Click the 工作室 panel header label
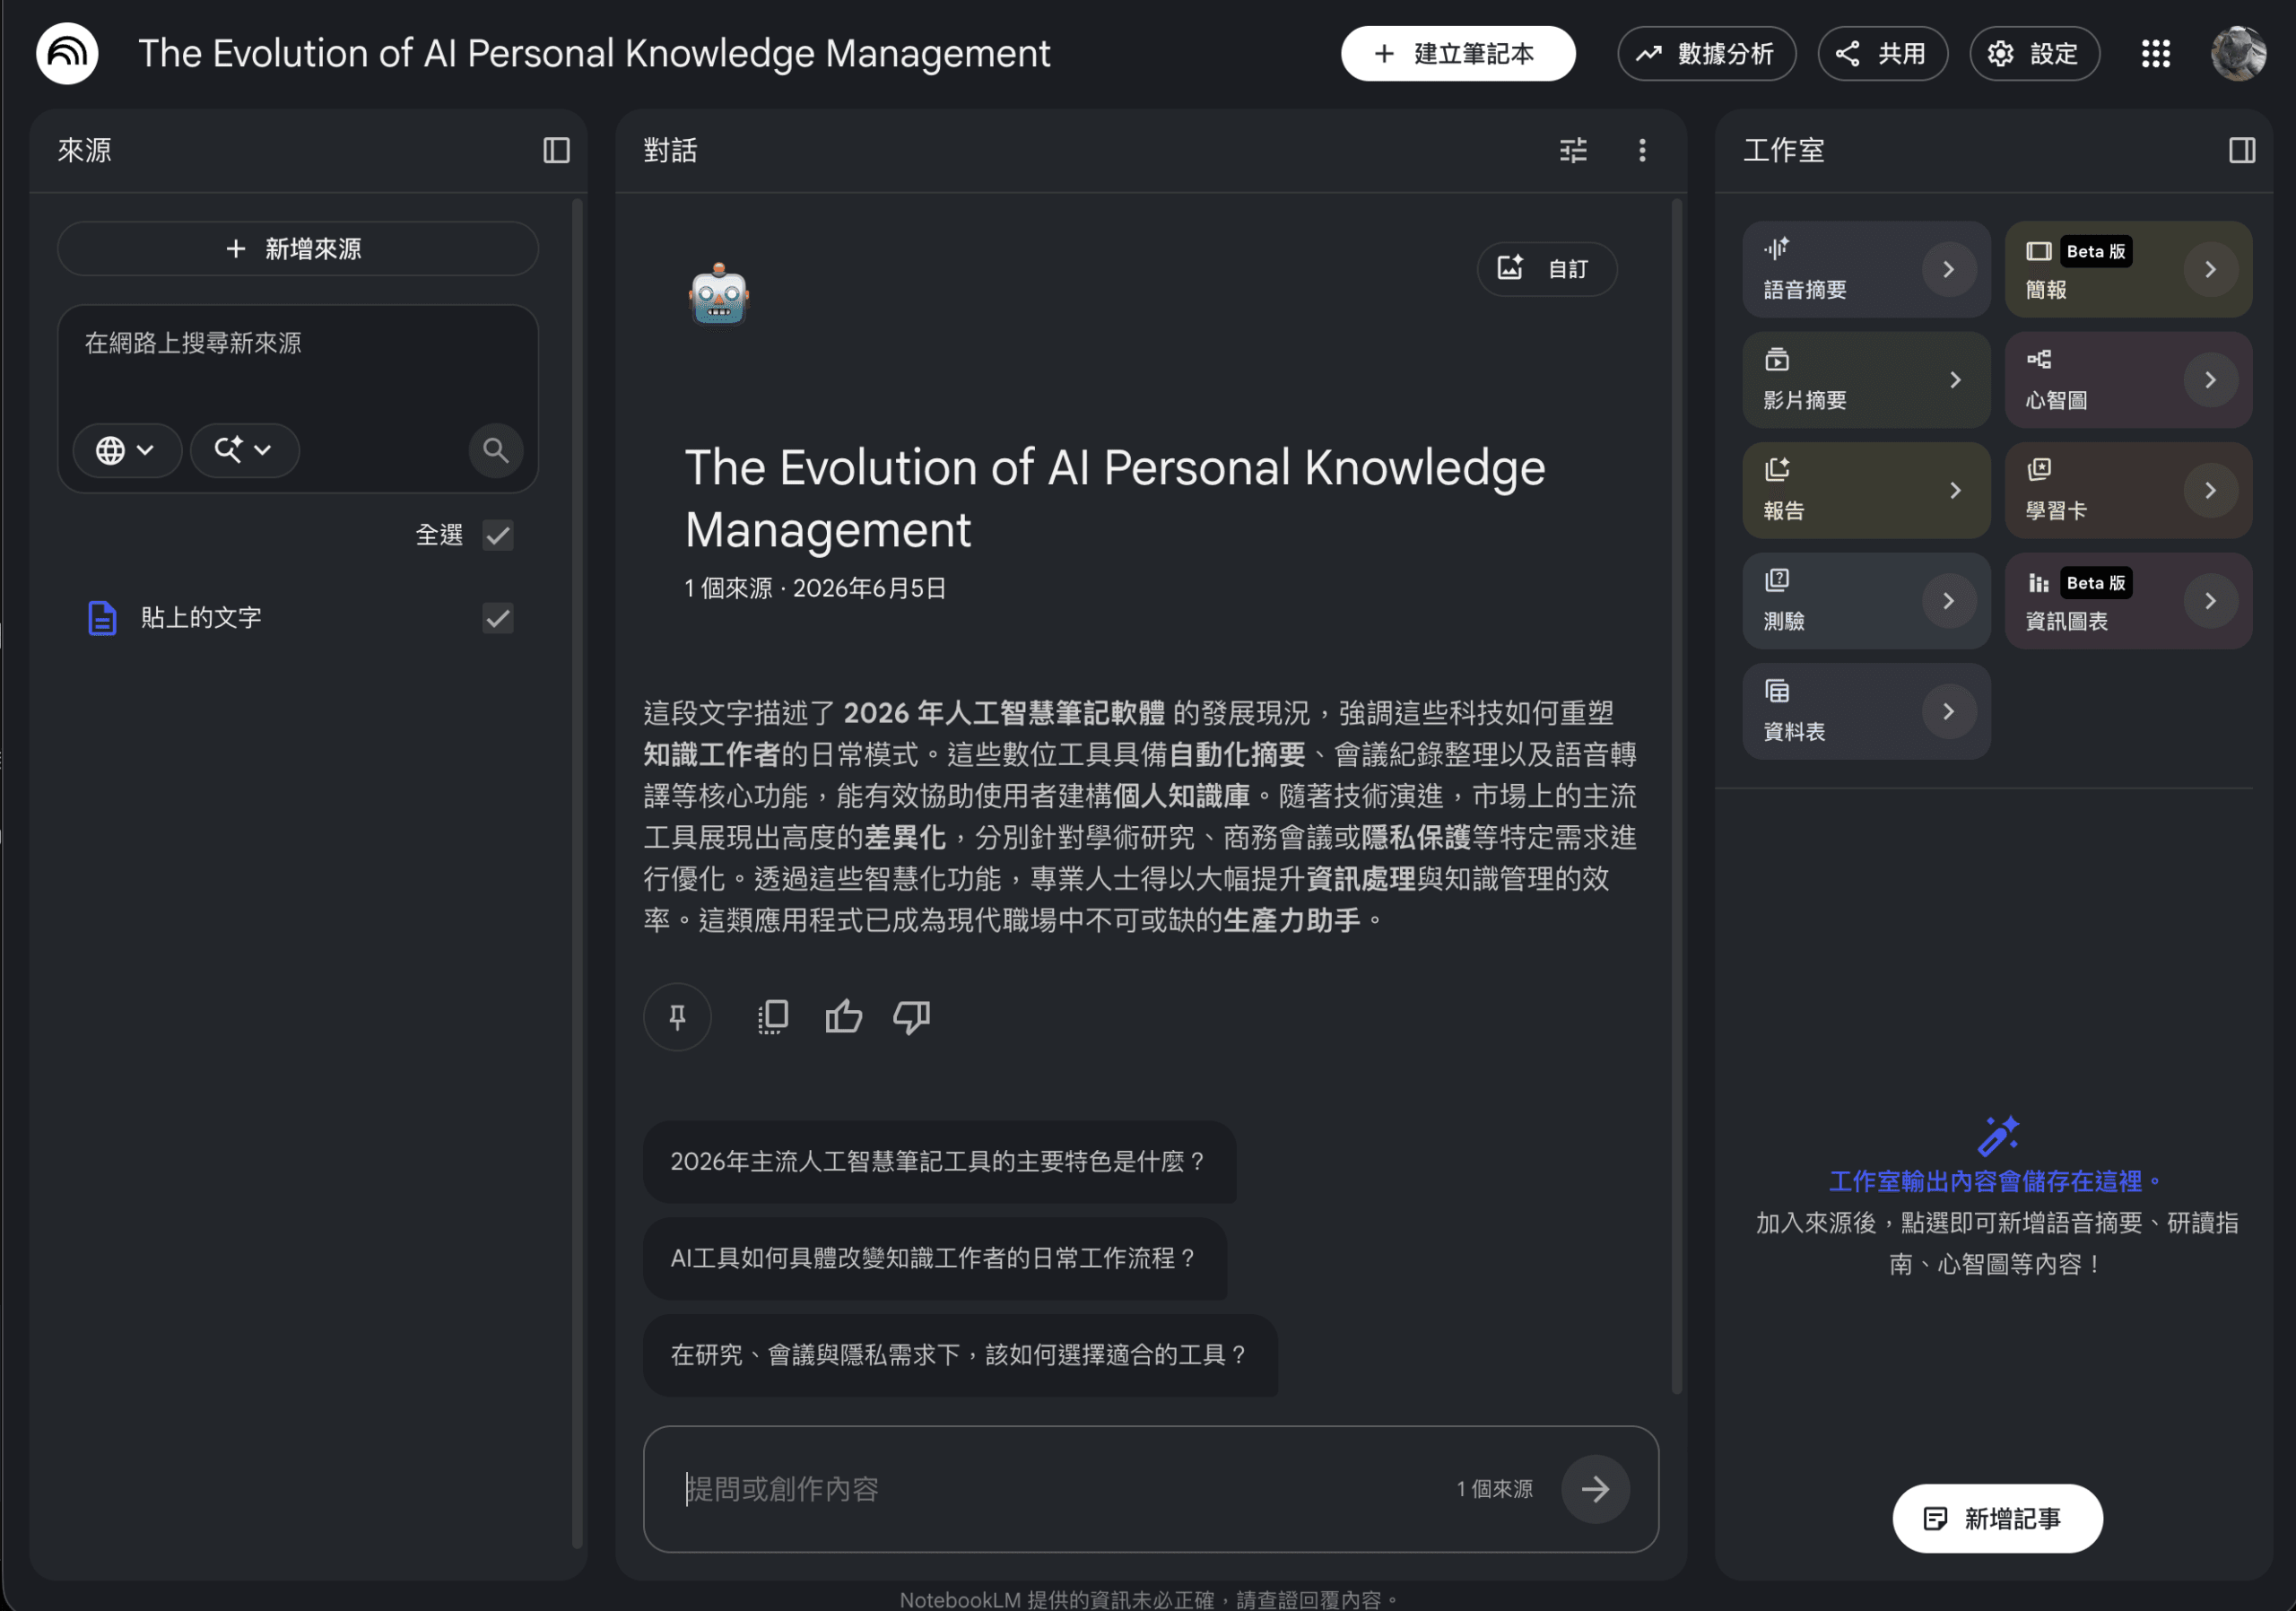This screenshot has width=2296, height=1611. [1784, 150]
